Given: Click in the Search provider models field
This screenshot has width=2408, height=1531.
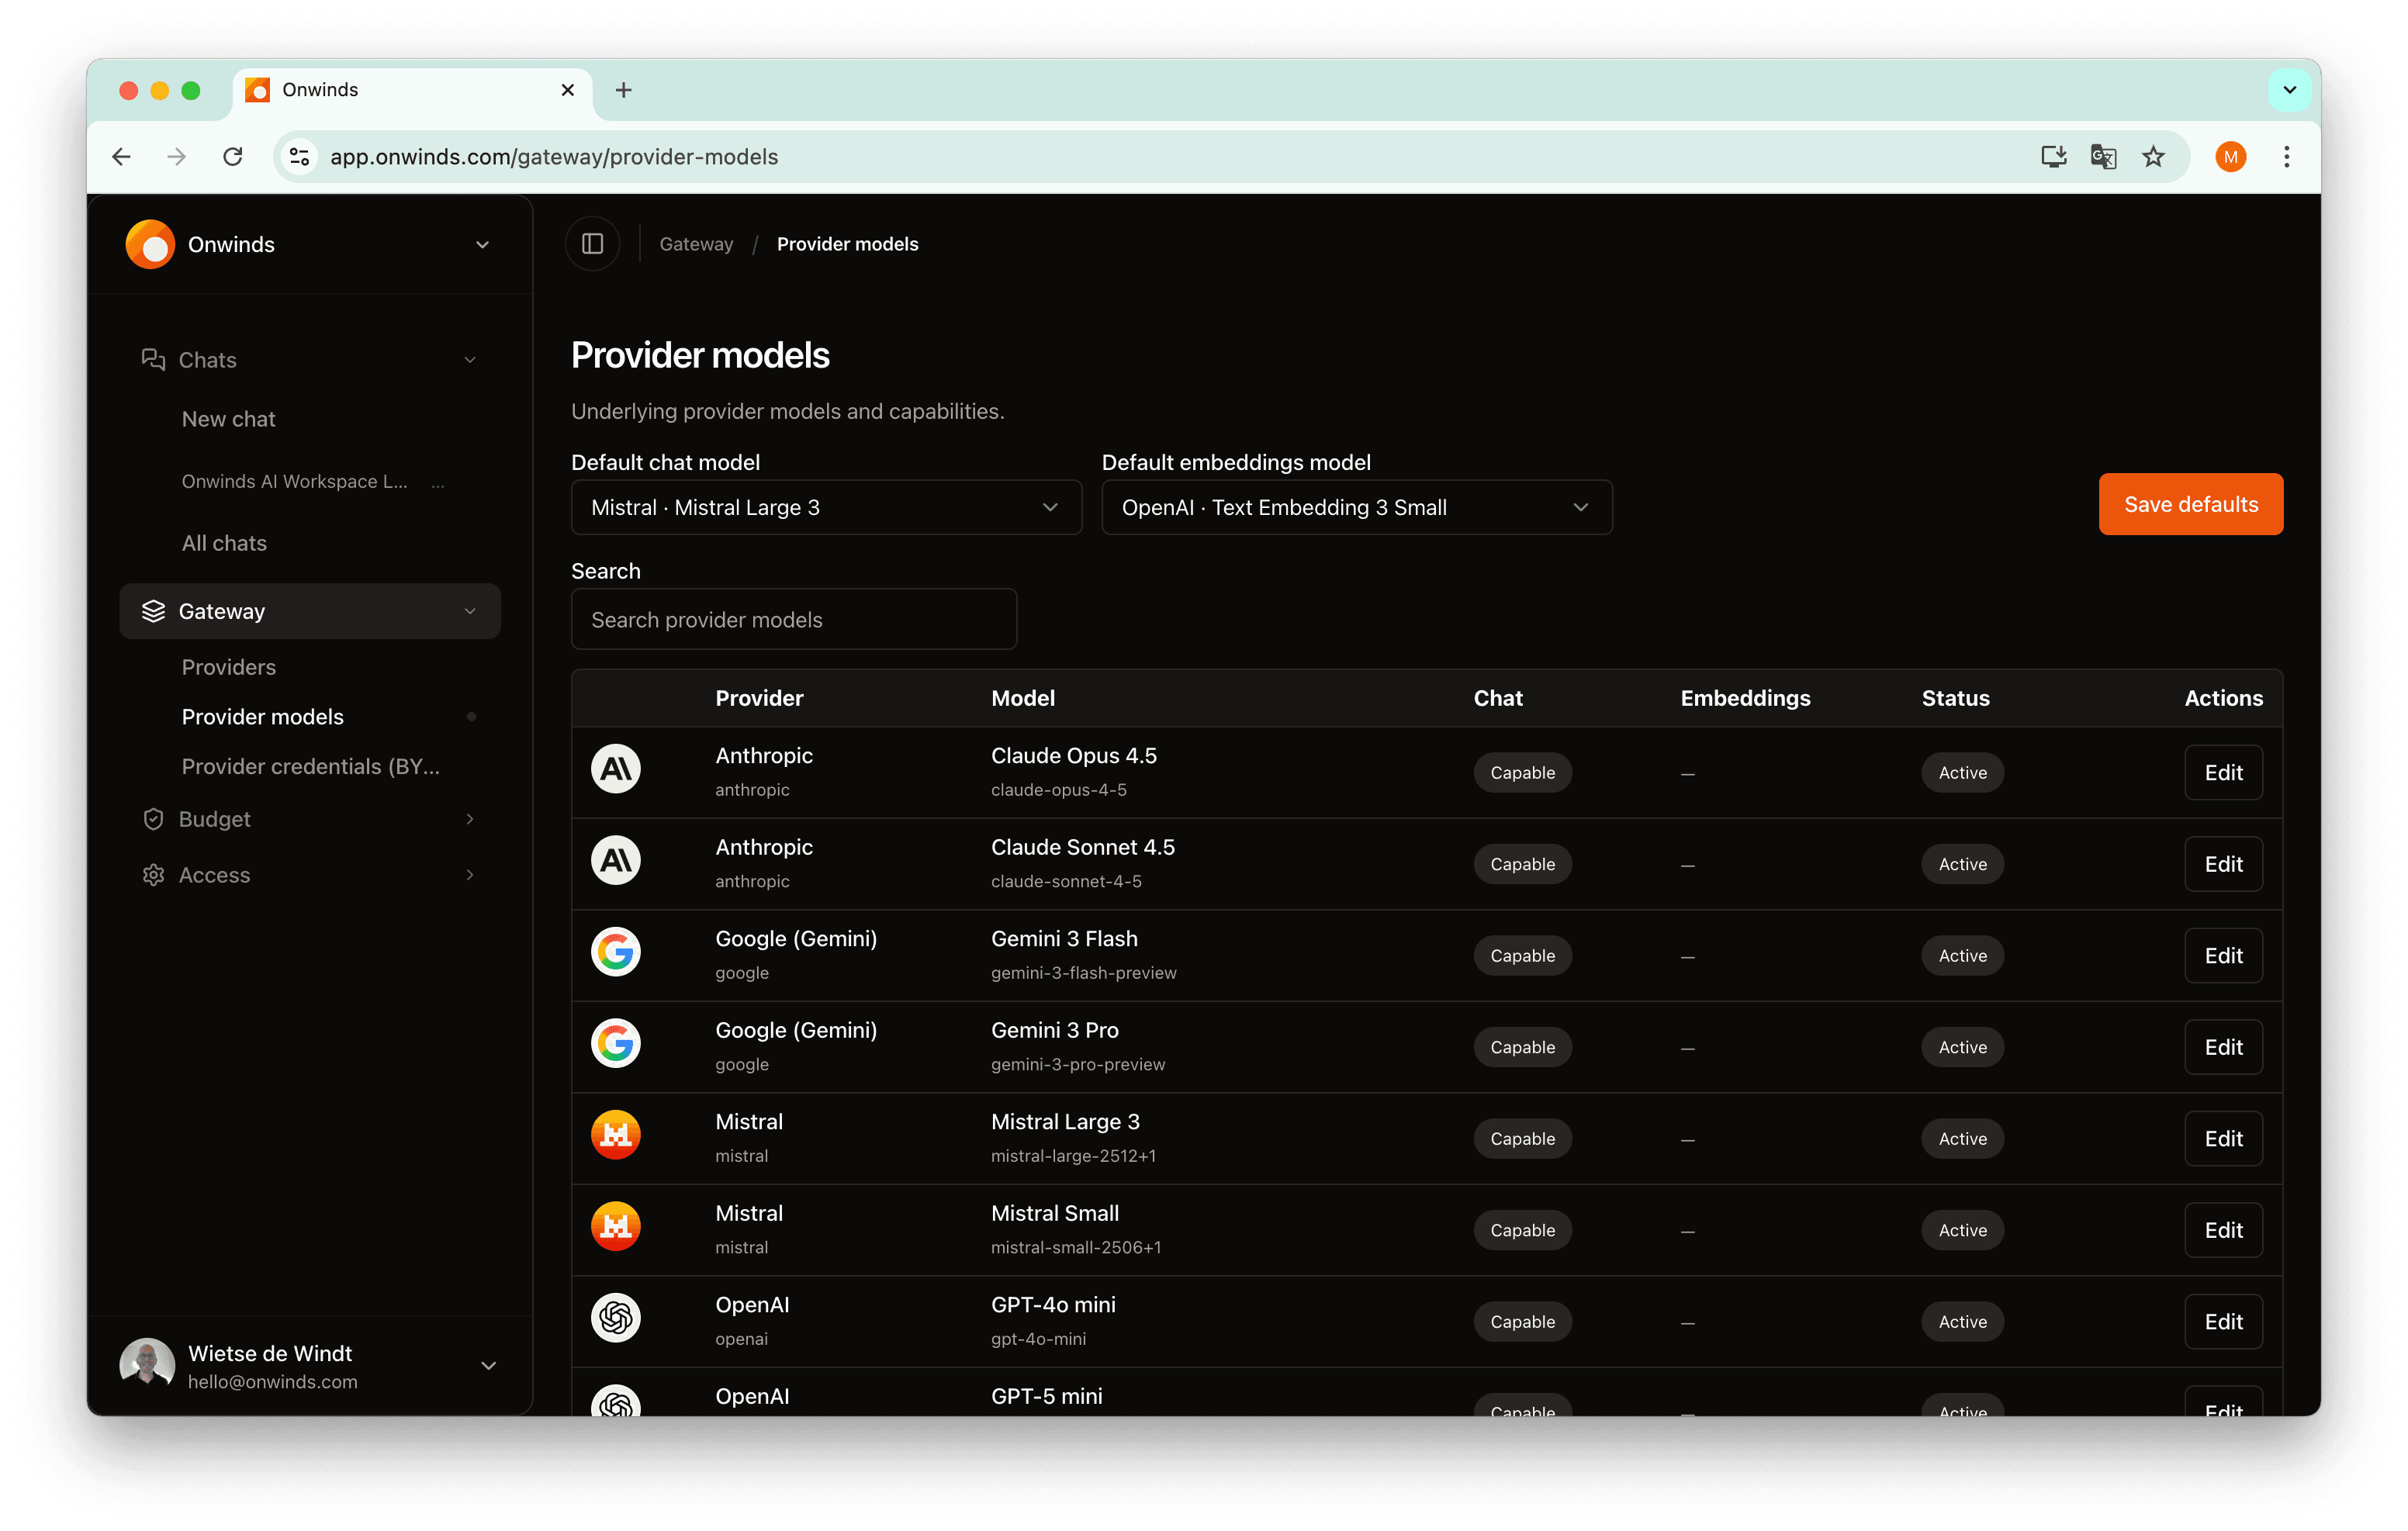Looking at the screenshot, I should 793,619.
